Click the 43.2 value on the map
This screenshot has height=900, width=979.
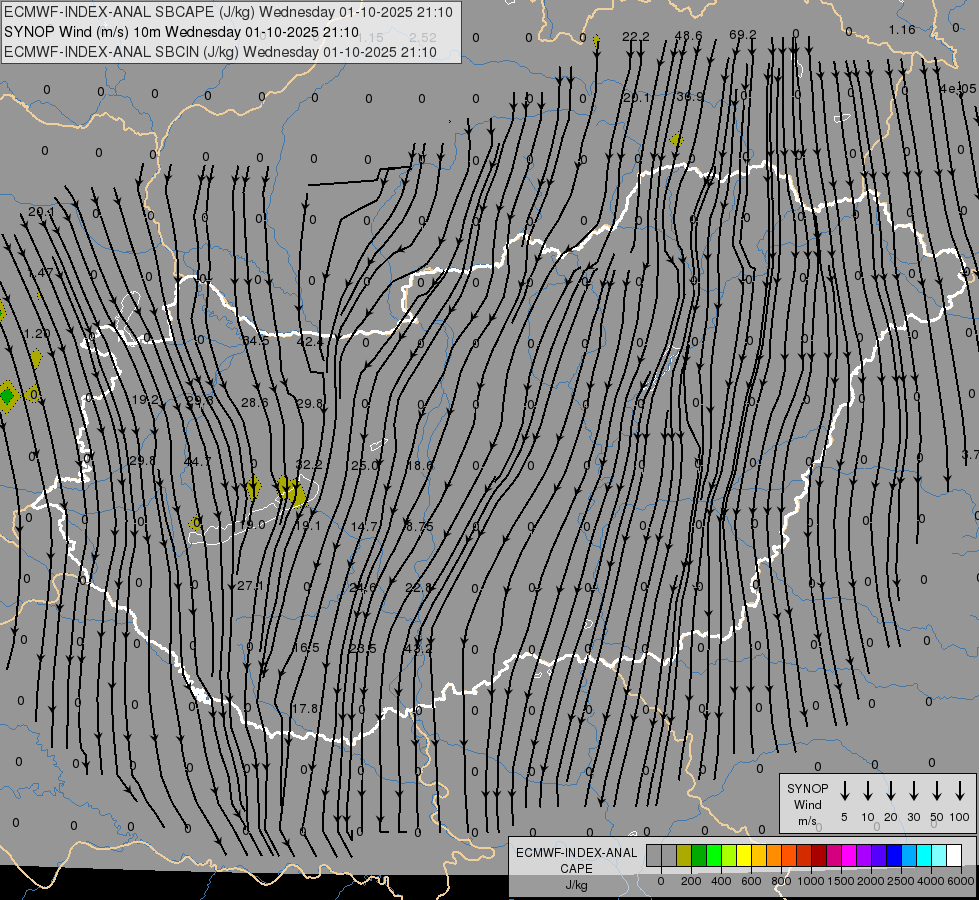pyautogui.click(x=418, y=649)
